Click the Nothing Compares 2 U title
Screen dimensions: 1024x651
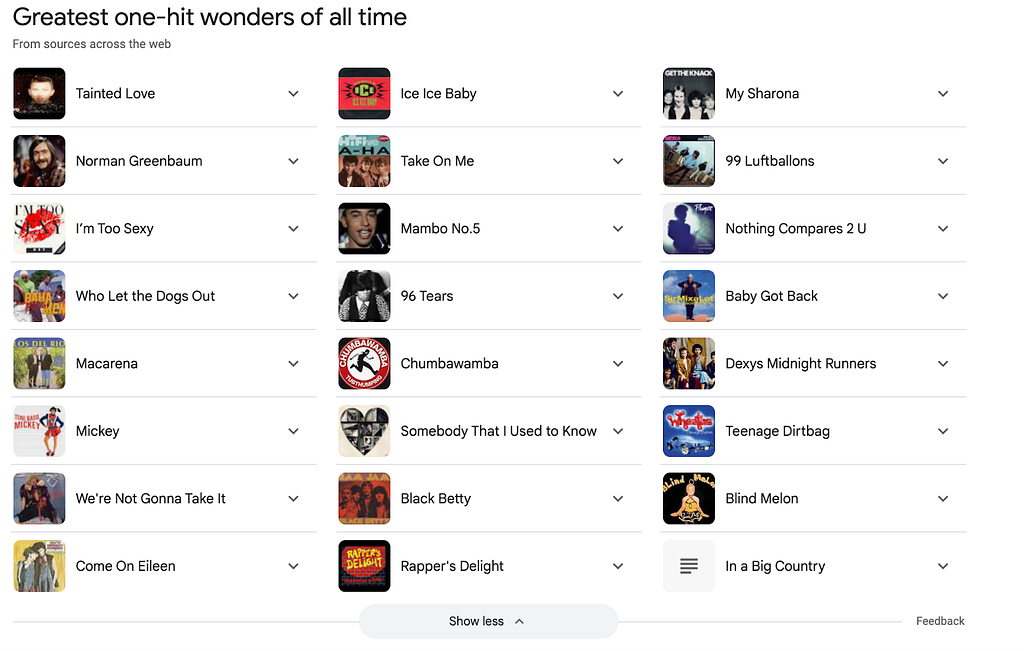796,229
